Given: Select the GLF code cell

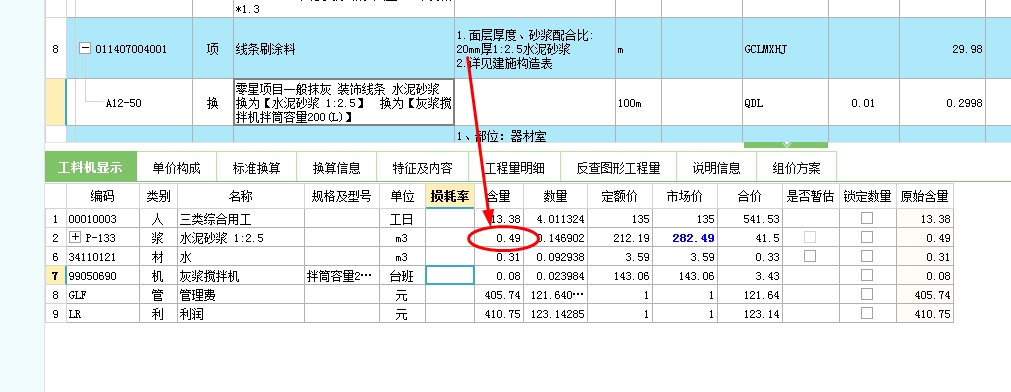Looking at the screenshot, I should pyautogui.click(x=103, y=295).
